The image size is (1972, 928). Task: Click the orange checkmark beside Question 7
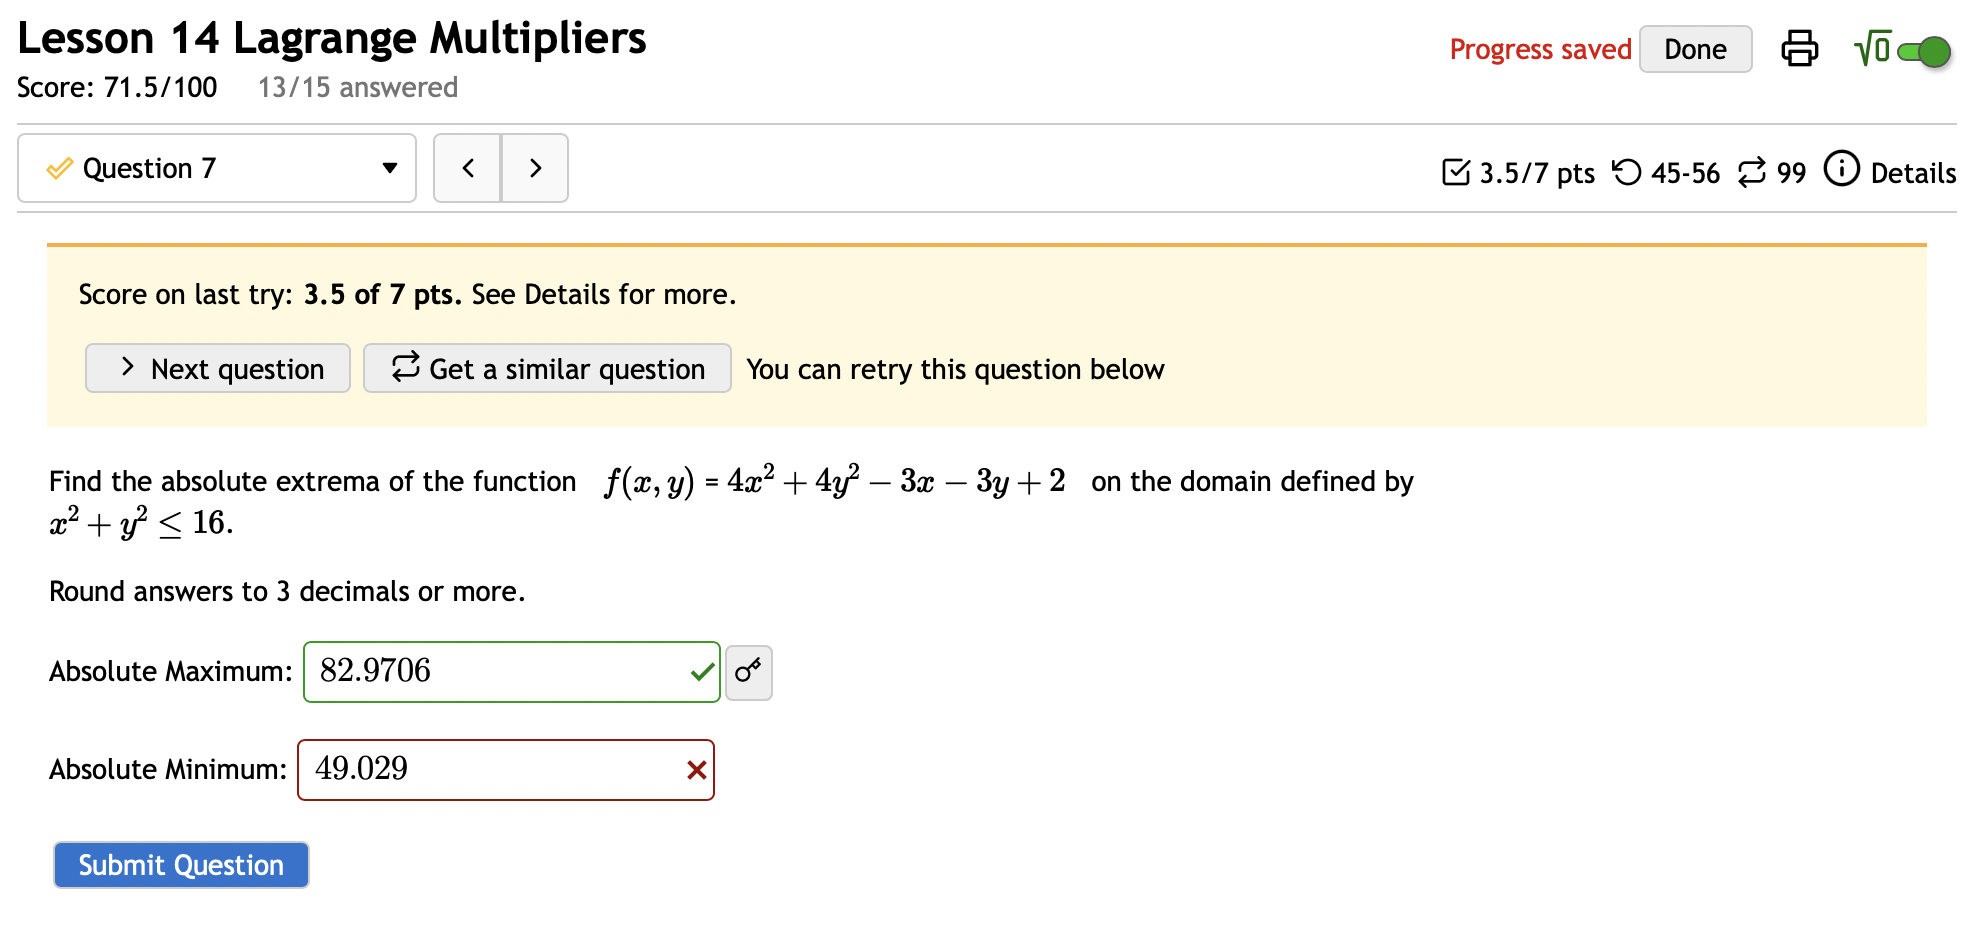tap(60, 168)
